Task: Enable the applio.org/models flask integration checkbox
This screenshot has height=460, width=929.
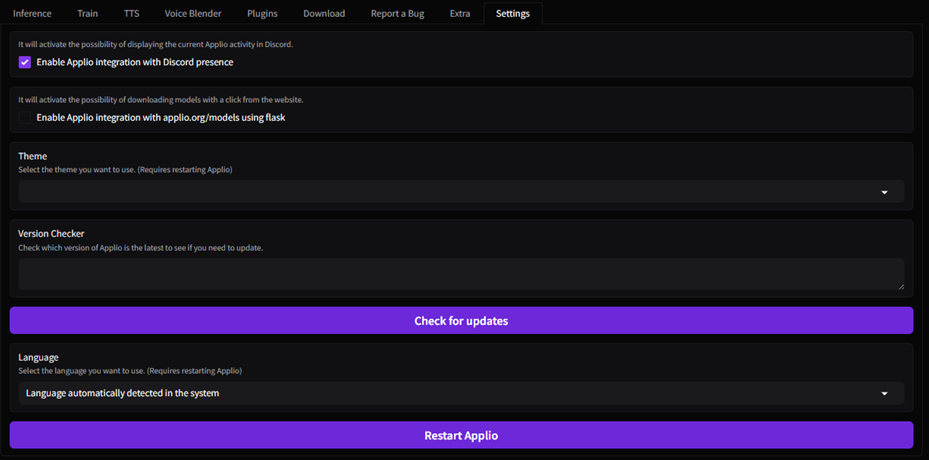Action: pyautogui.click(x=25, y=117)
